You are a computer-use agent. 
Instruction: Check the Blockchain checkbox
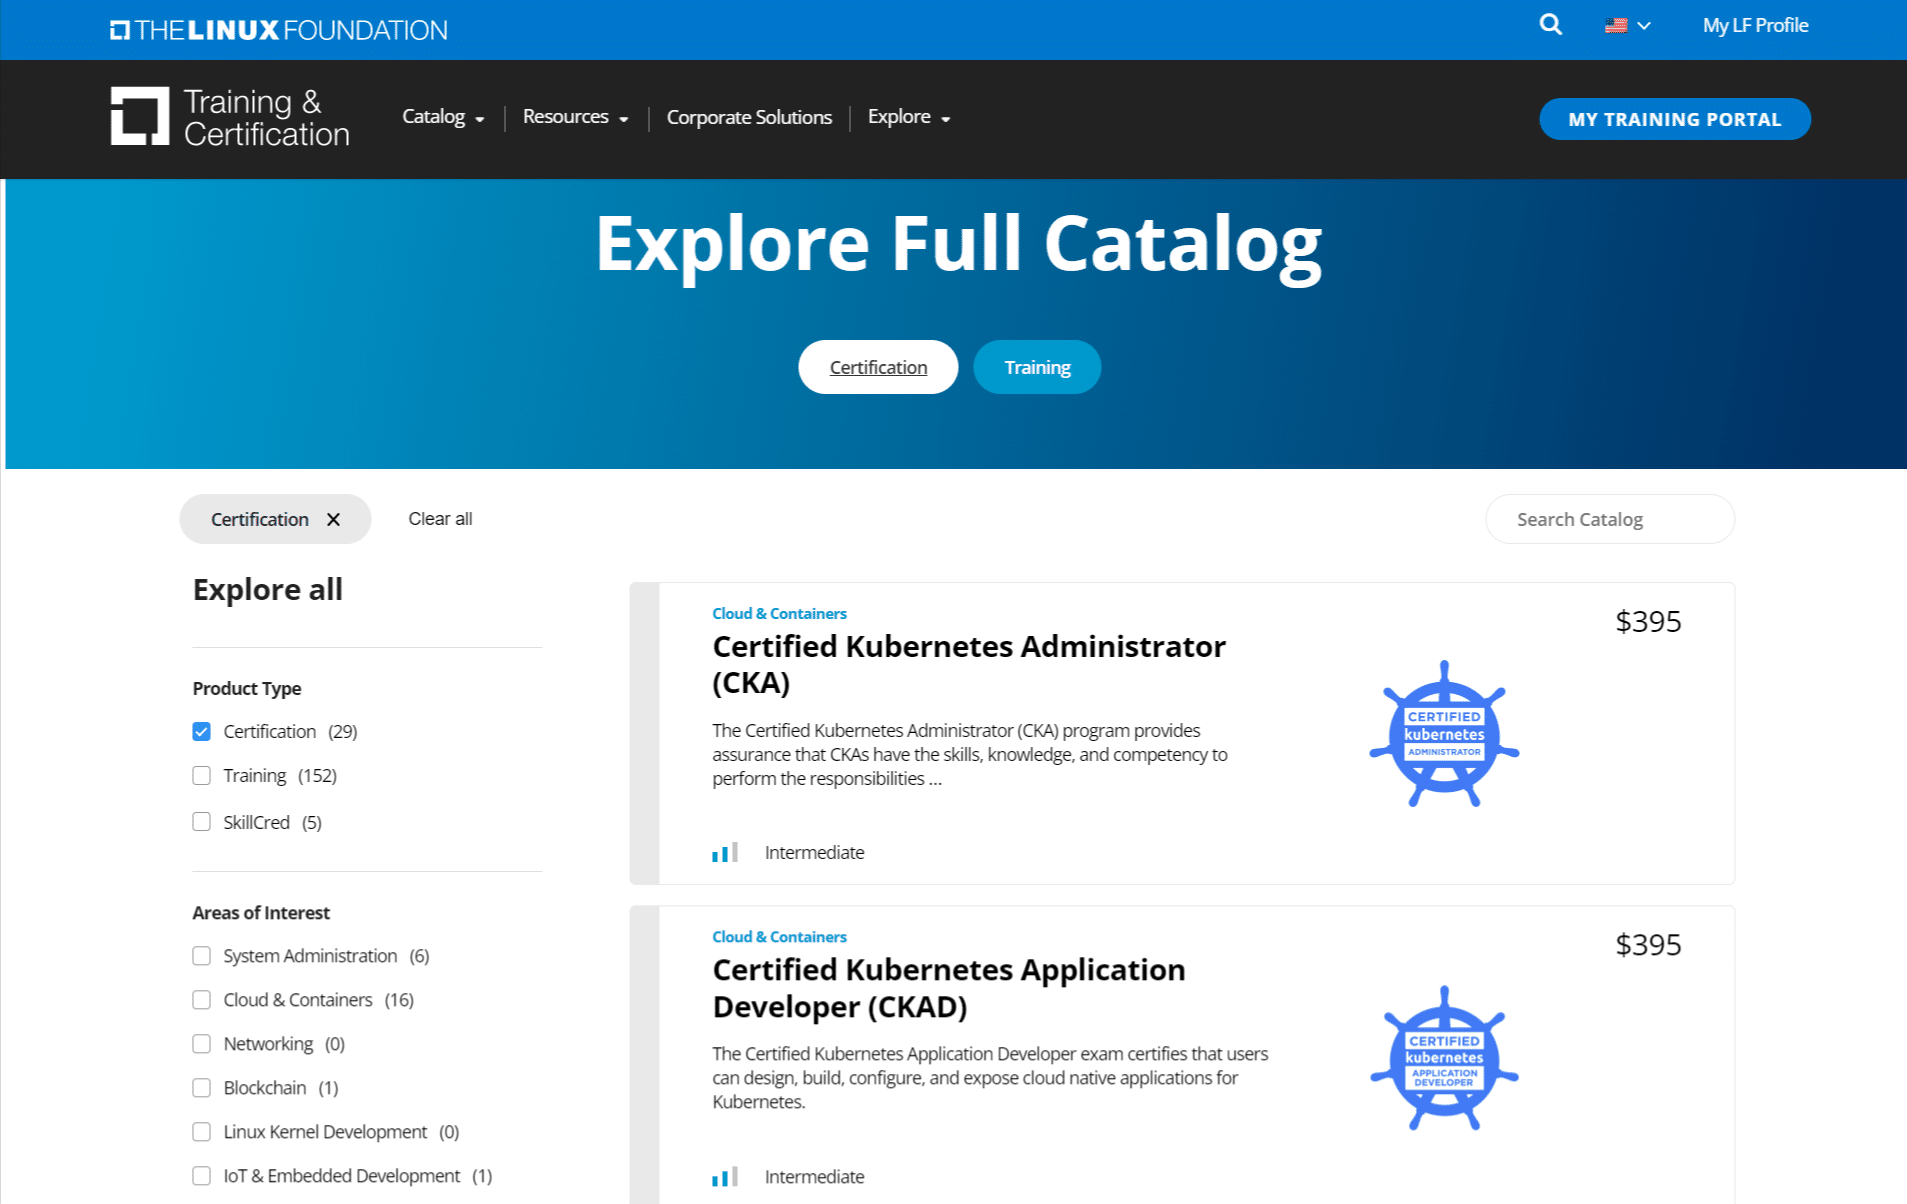[x=202, y=1088]
